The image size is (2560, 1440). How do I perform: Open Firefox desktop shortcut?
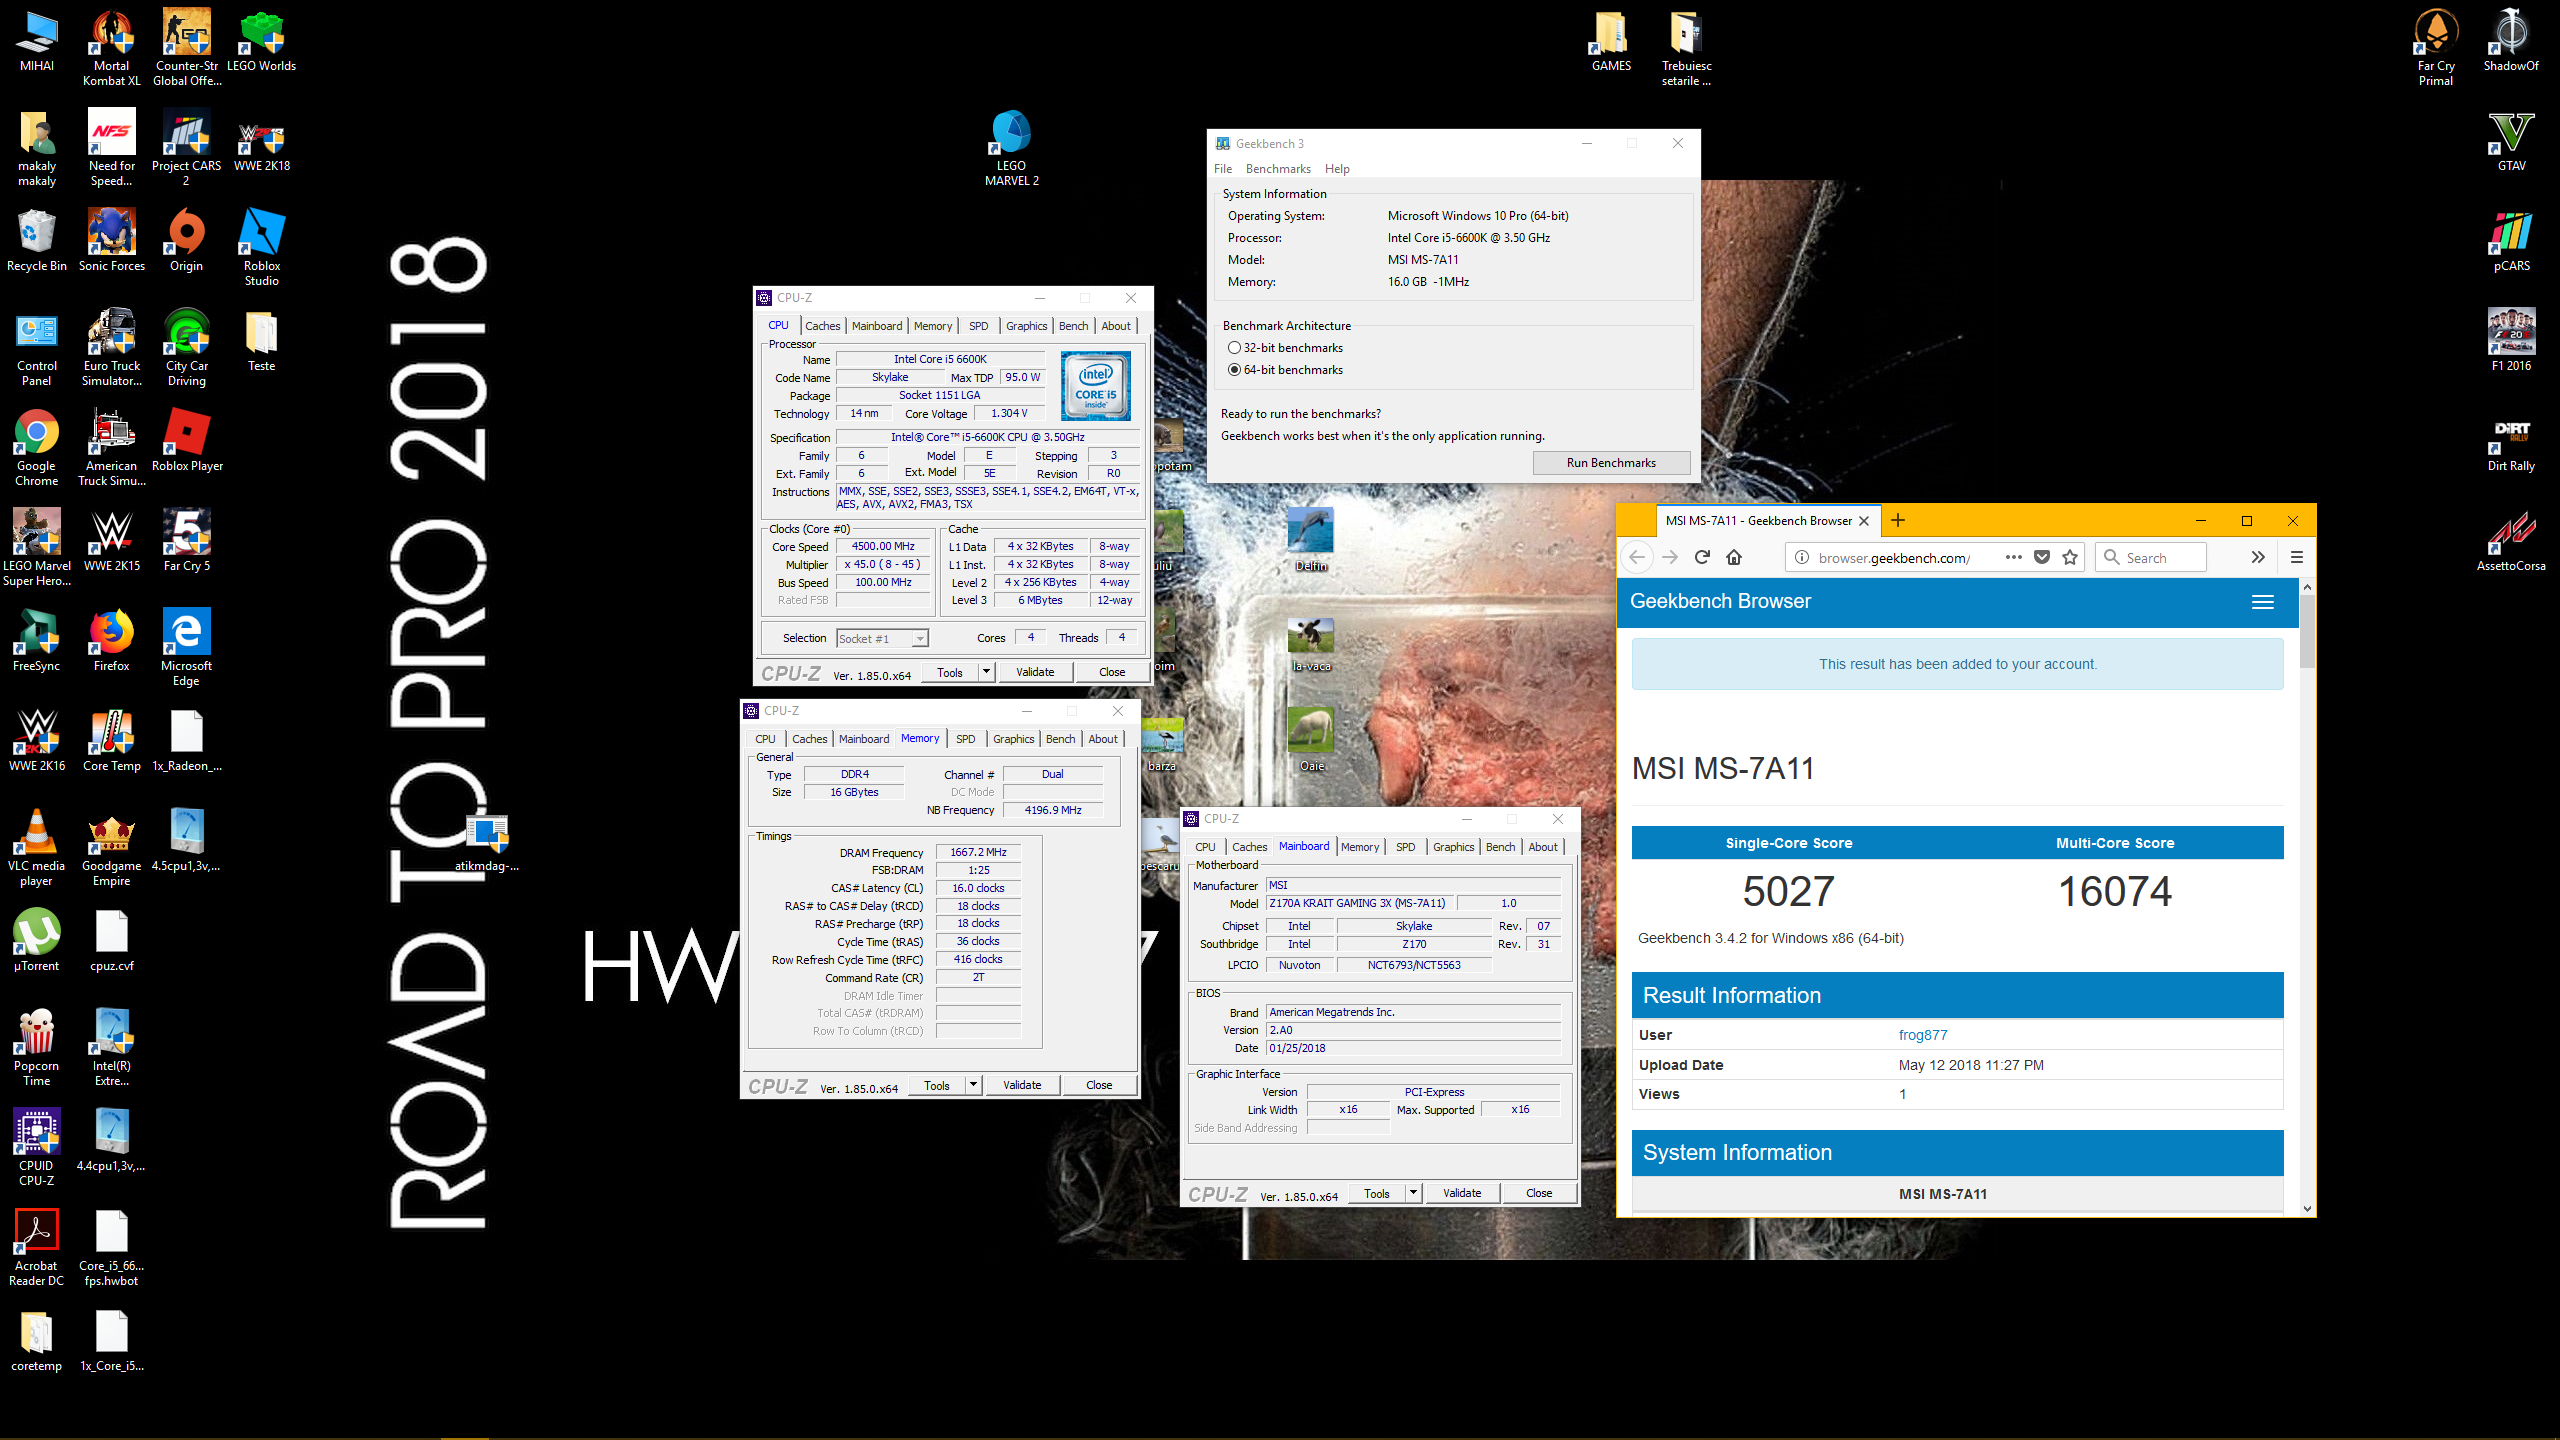coord(111,640)
